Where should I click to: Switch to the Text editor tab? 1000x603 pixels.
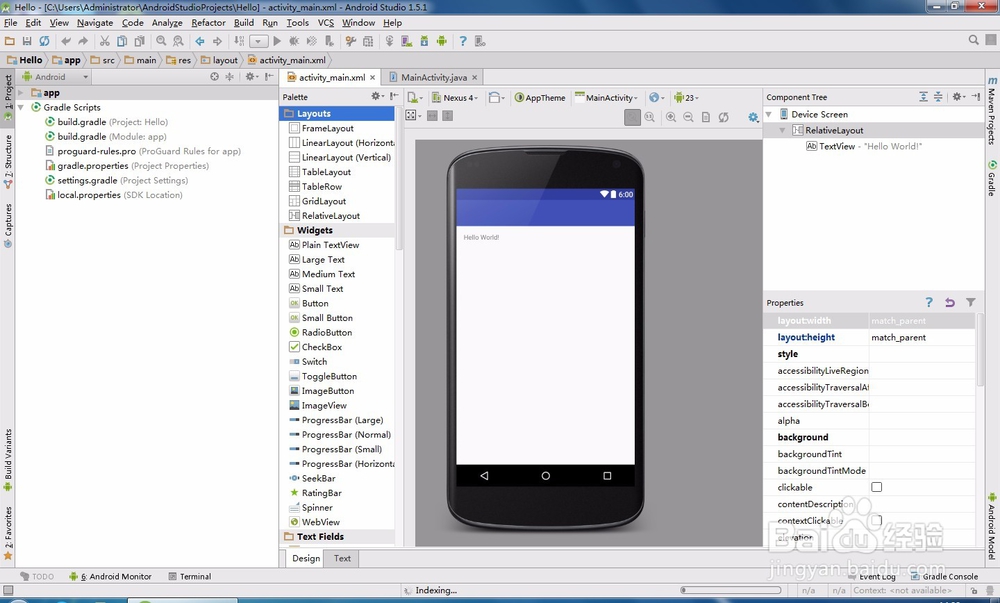342,558
